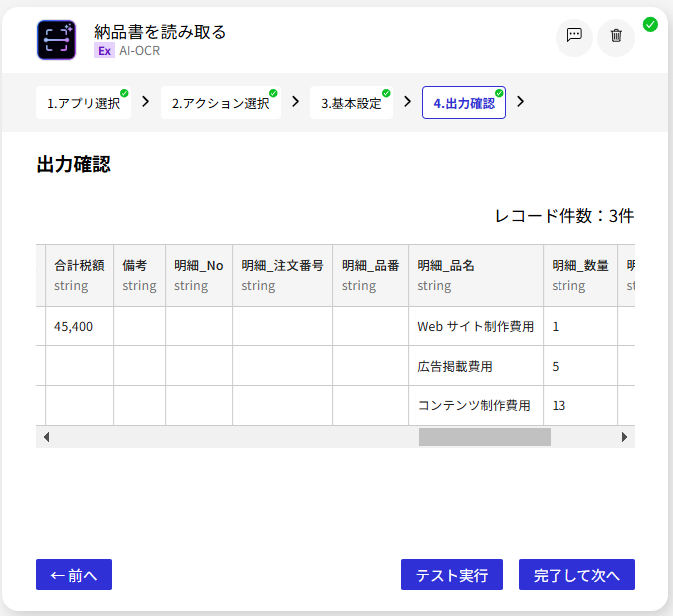Click the 納品書を読み取る title
This screenshot has height=616, width=673.
[160, 32]
